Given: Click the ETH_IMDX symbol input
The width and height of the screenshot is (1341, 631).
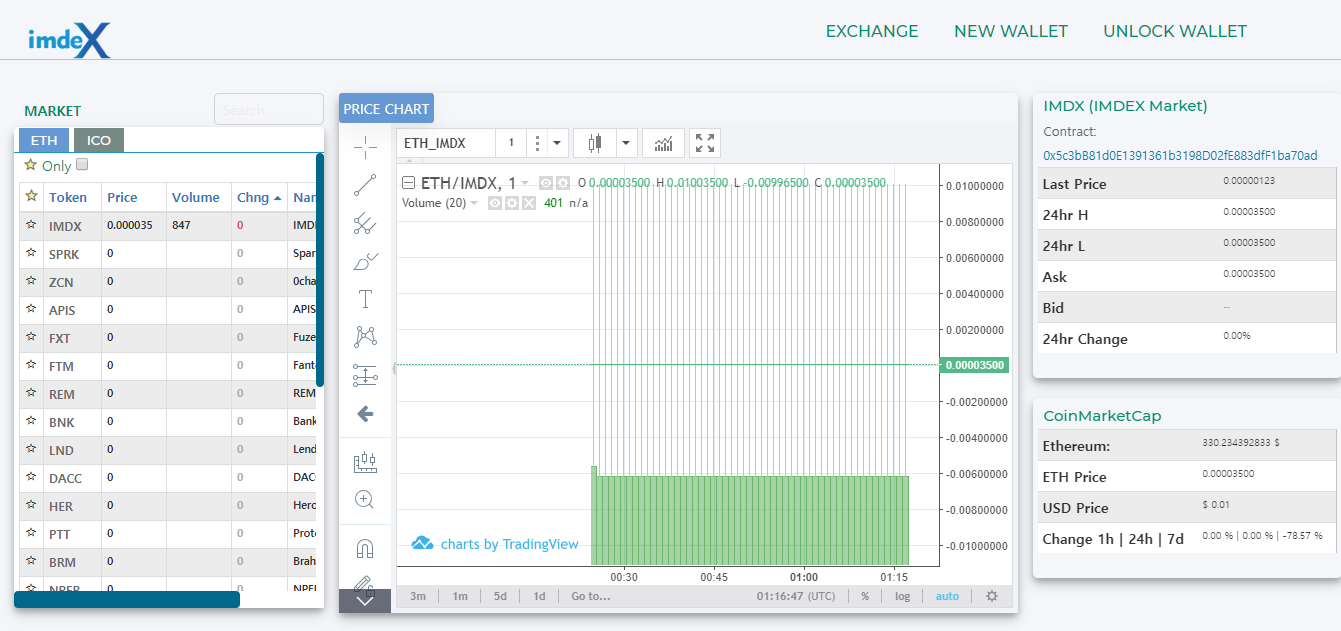Looking at the screenshot, I should click(x=446, y=143).
